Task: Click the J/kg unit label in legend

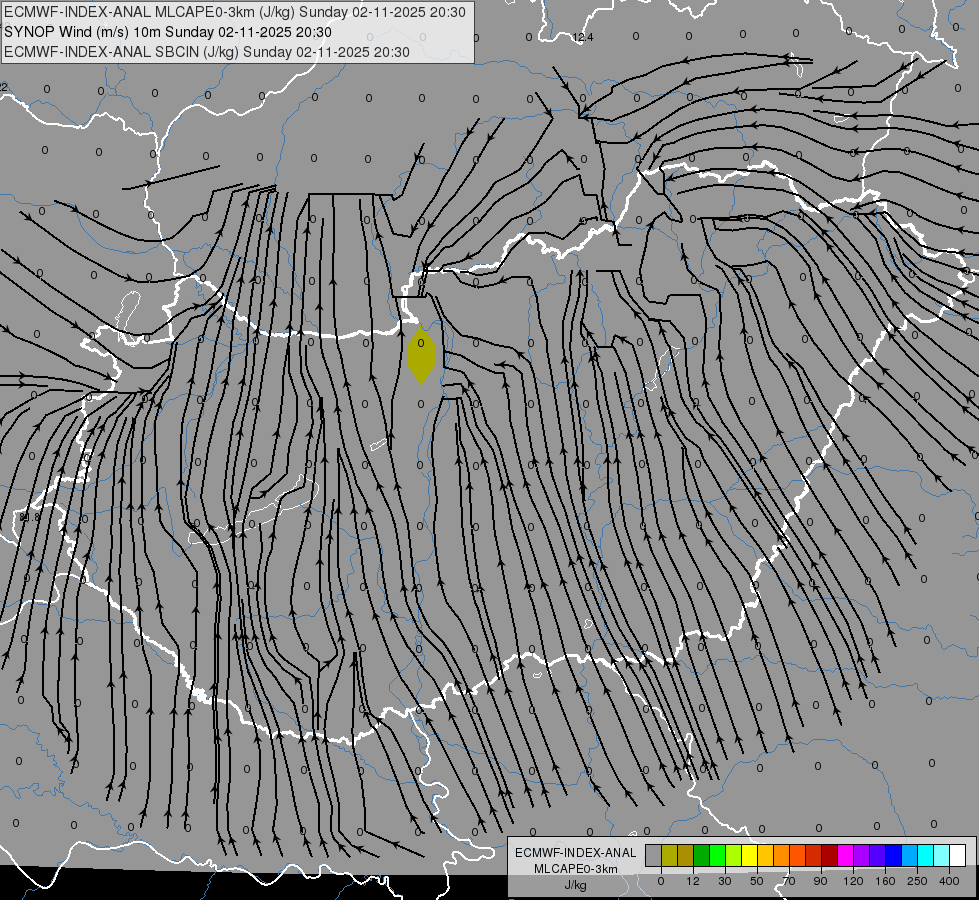Action: coord(576,885)
